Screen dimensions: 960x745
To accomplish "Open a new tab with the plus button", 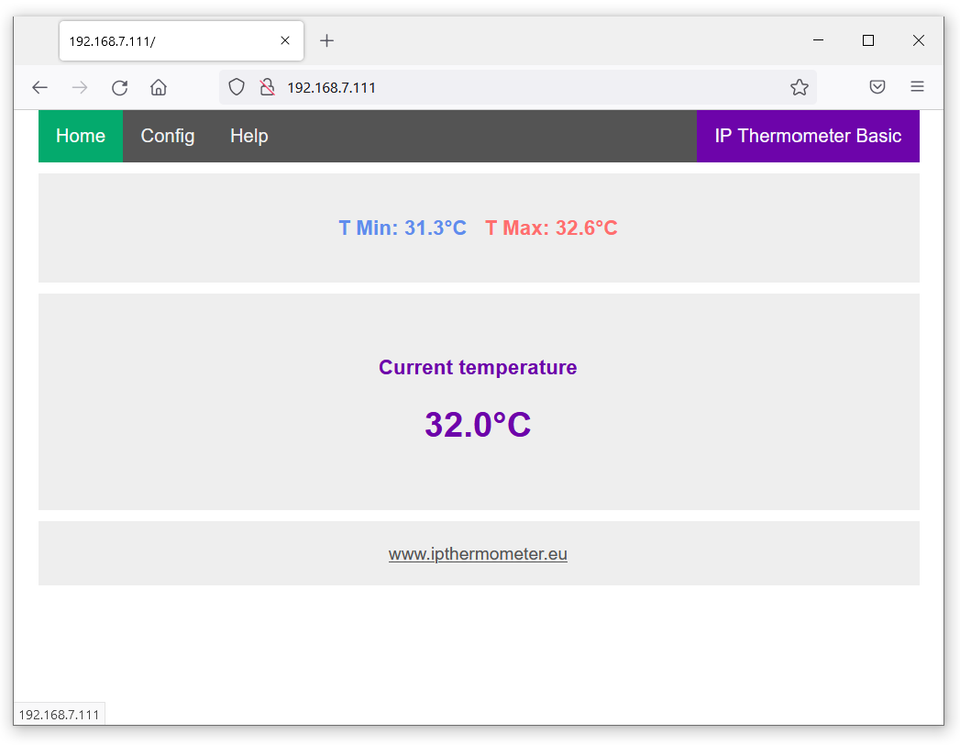I will (326, 40).
